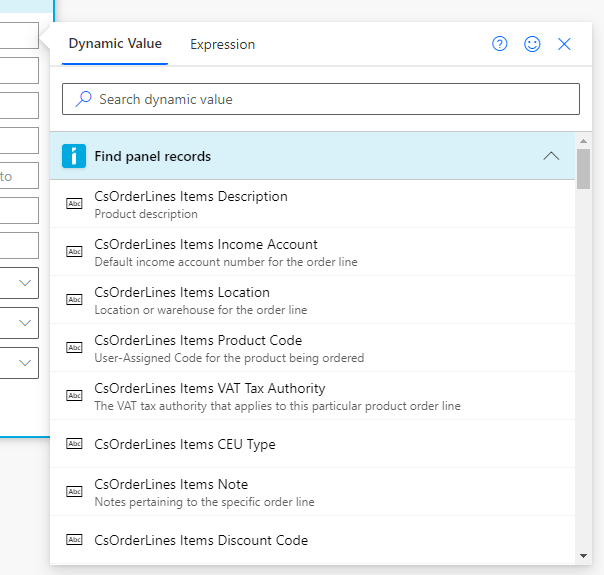Choose CsOrderLines Items Product Code
This screenshot has height=575, width=604.
coord(198,340)
